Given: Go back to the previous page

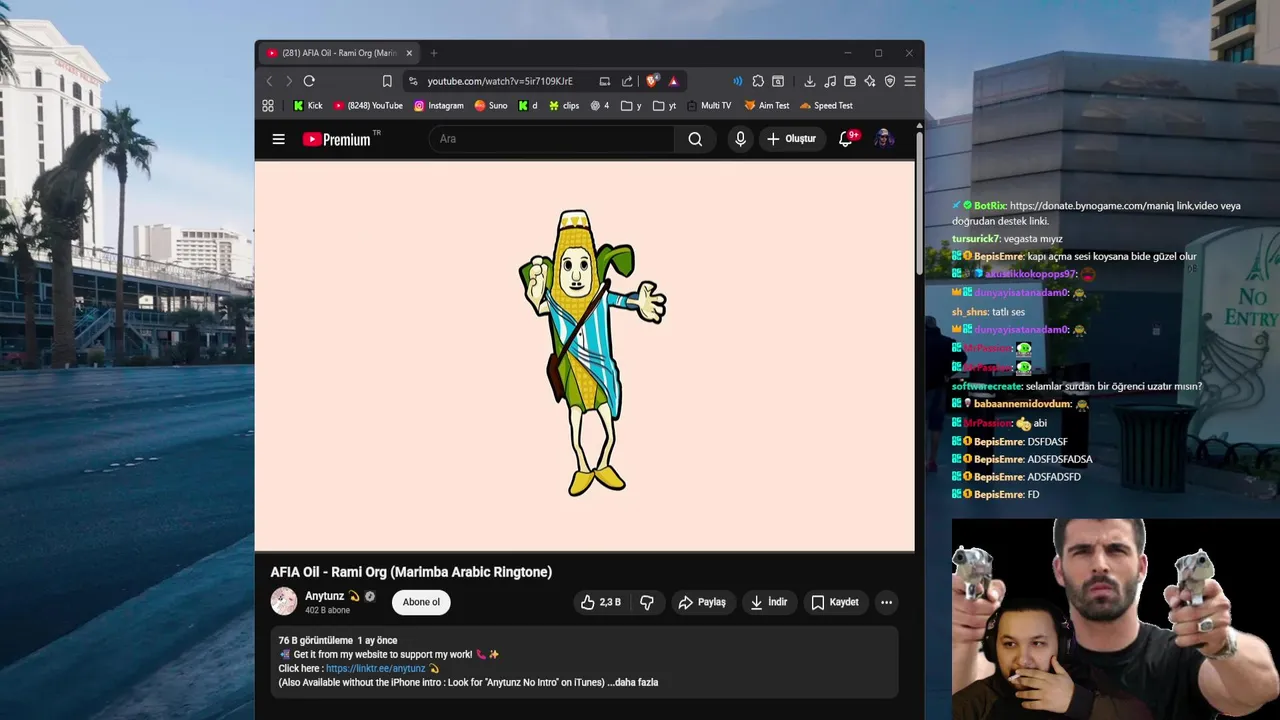Looking at the screenshot, I should click(x=269, y=81).
